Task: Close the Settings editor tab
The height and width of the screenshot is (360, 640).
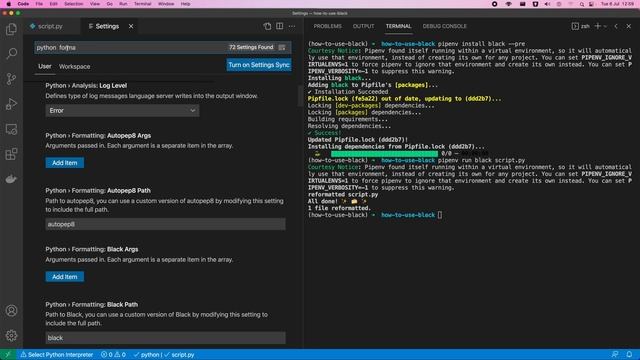Action: coord(131,26)
